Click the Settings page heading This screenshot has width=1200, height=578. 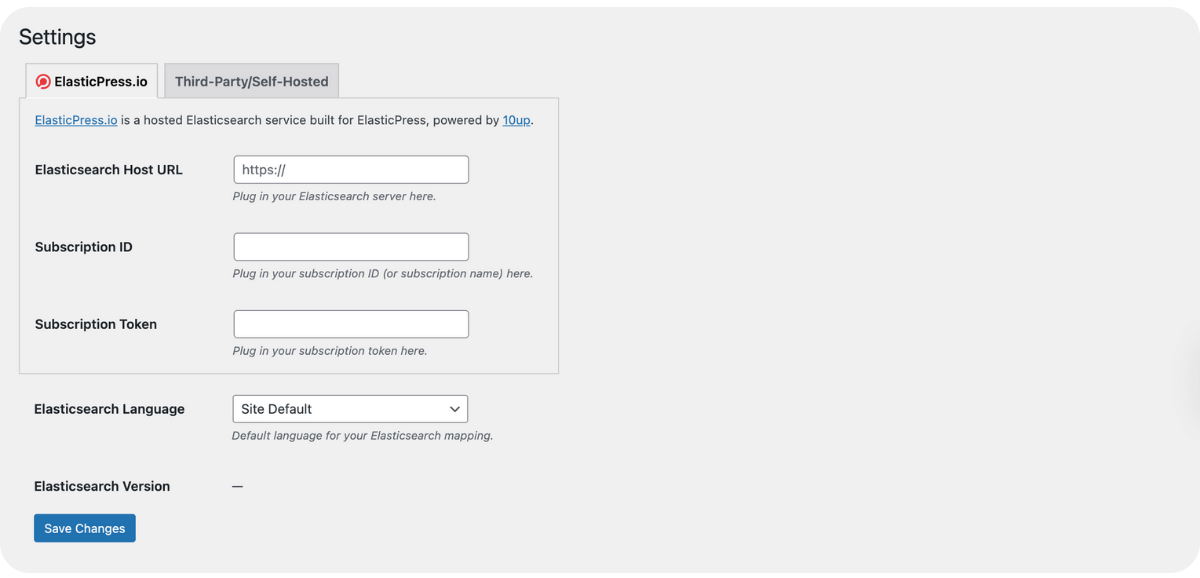coord(57,37)
